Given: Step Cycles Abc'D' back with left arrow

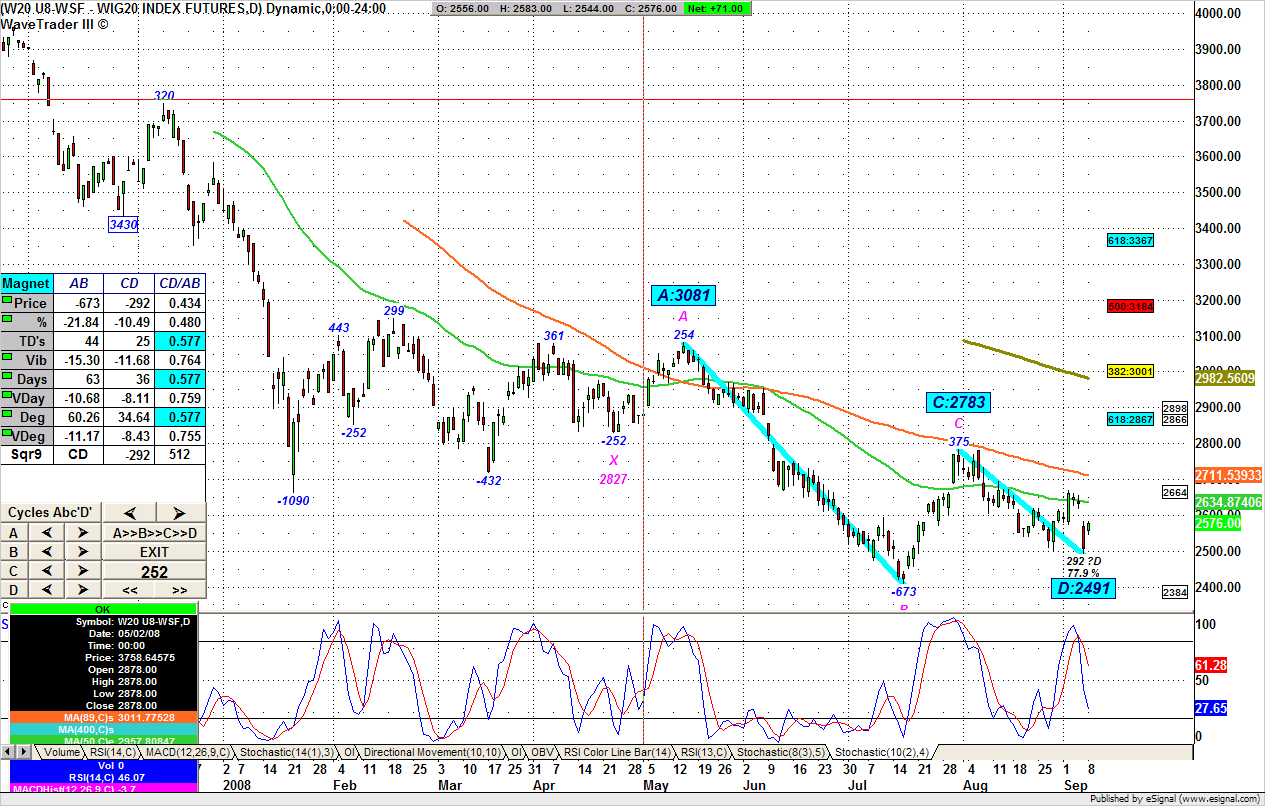Looking at the screenshot, I should 129,512.
